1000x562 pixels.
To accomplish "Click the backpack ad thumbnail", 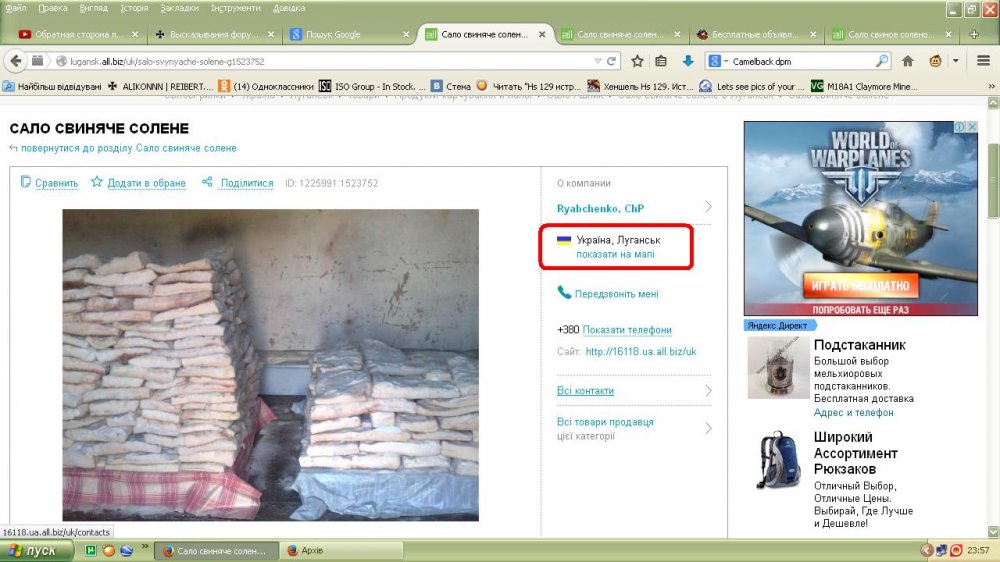I will tap(777, 459).
